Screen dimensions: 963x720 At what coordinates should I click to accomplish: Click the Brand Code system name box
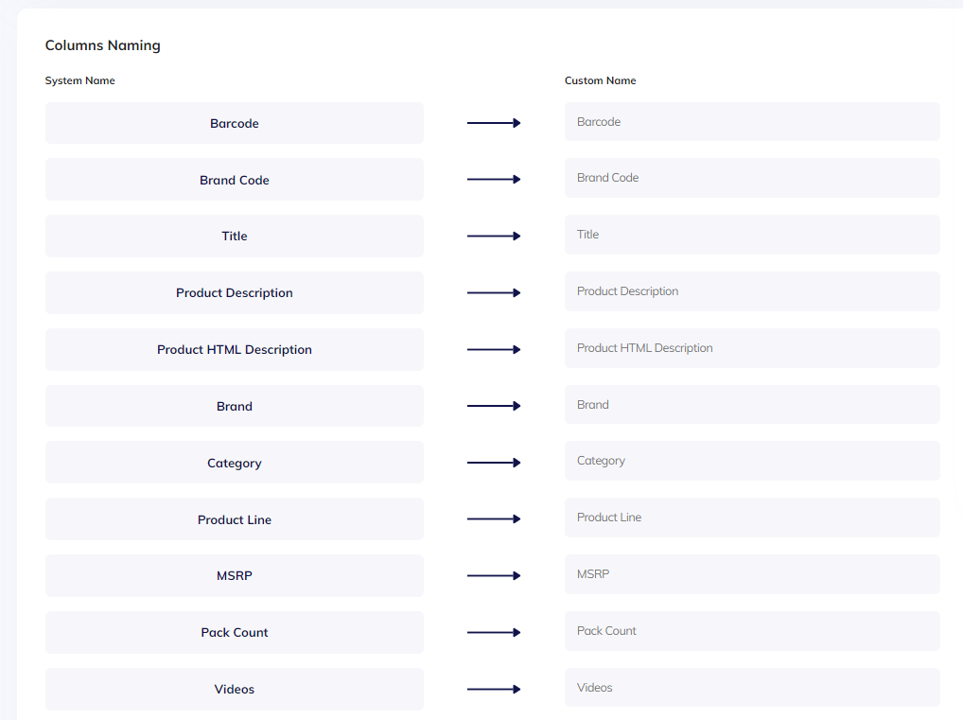[234, 180]
